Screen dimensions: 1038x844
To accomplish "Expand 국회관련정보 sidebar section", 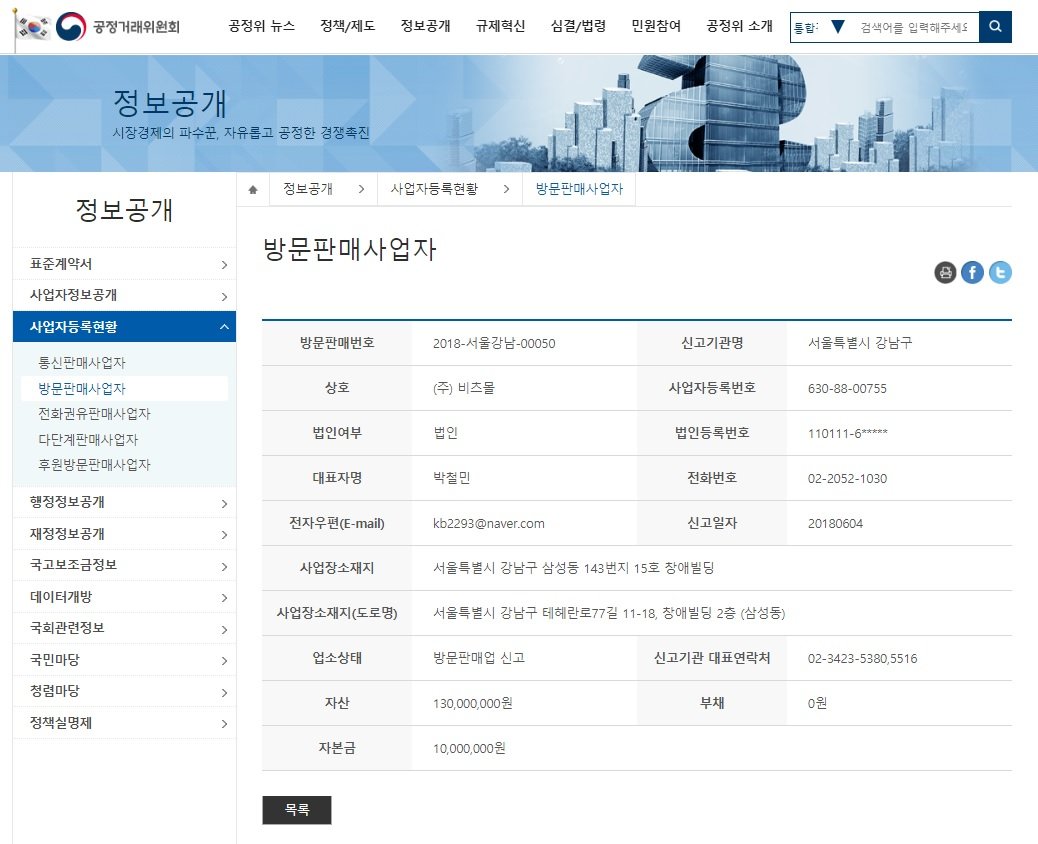I will coord(124,628).
